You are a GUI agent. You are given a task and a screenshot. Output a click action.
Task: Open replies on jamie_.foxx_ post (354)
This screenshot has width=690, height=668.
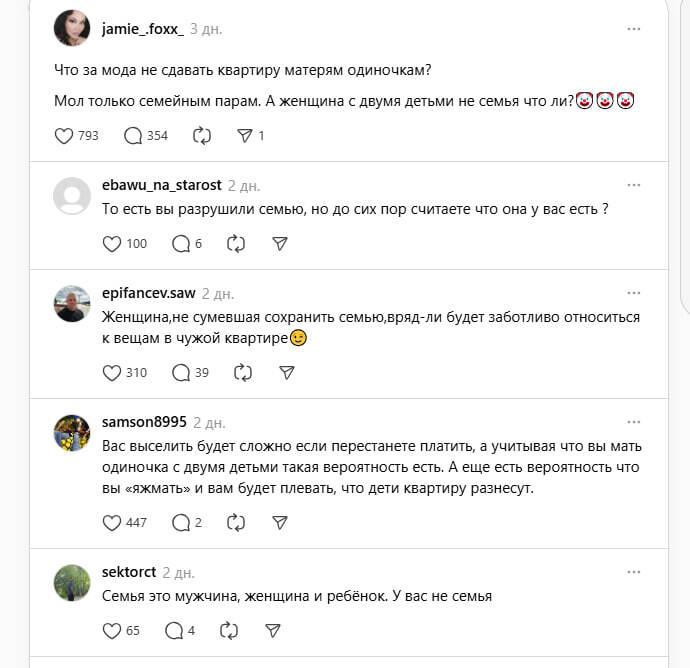click(133, 135)
